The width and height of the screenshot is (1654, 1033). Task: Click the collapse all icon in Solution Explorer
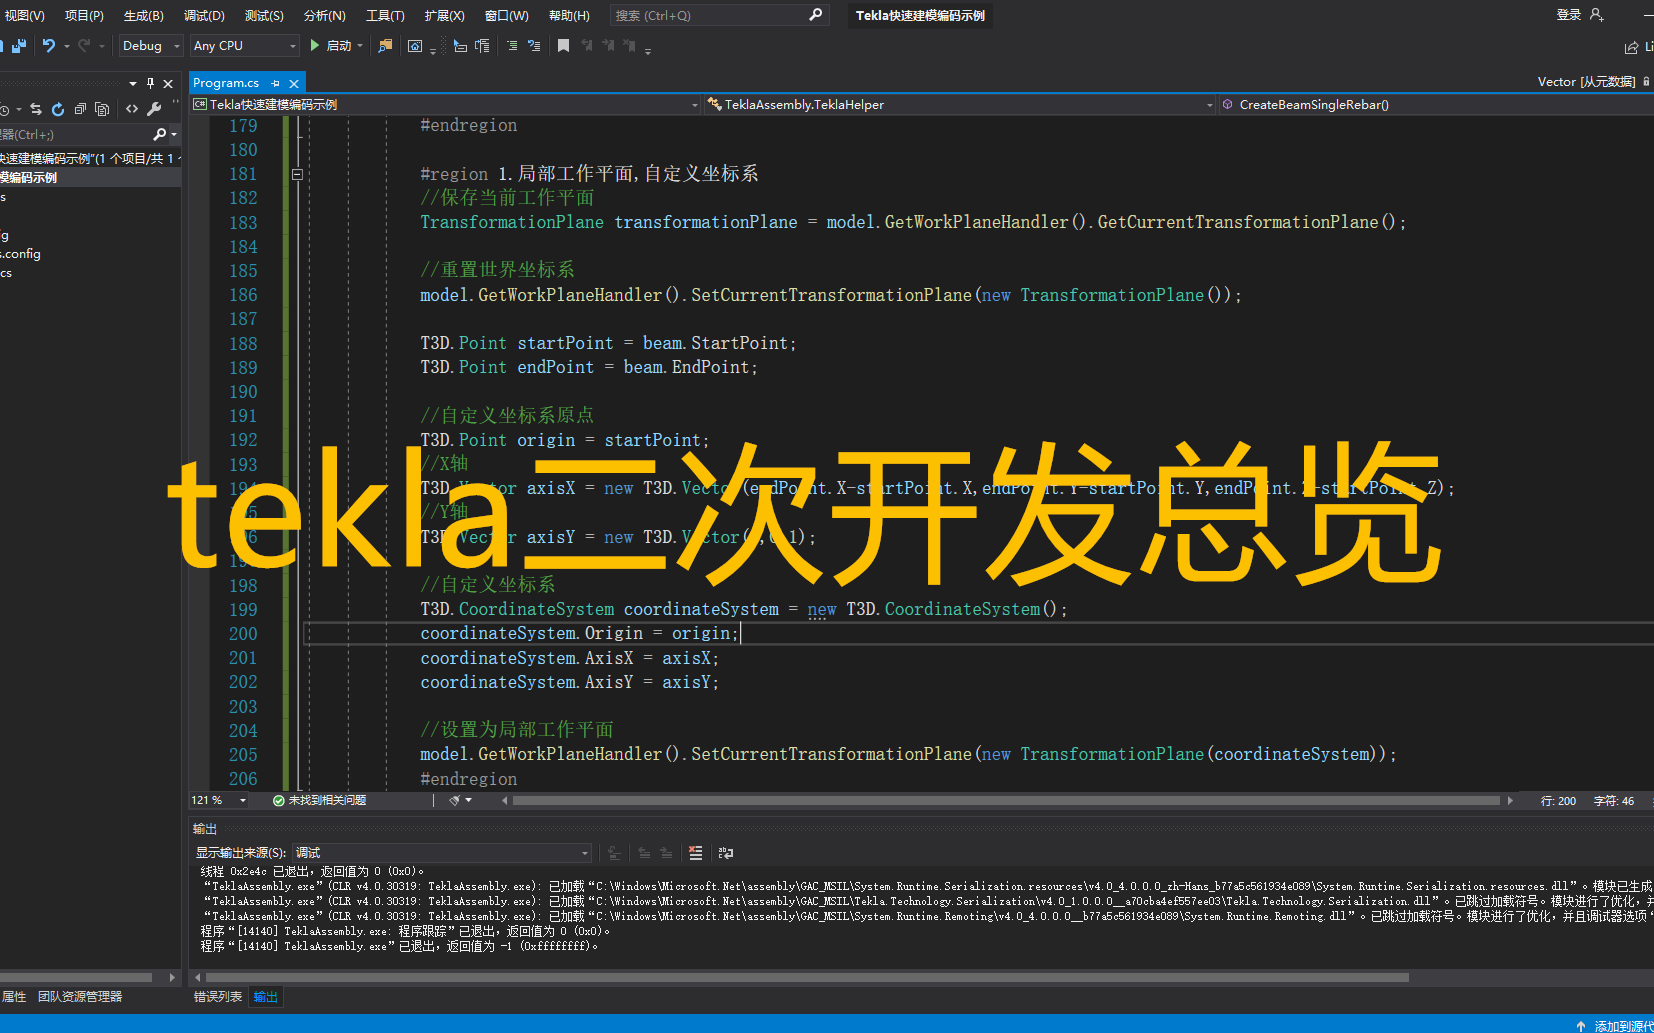click(80, 109)
